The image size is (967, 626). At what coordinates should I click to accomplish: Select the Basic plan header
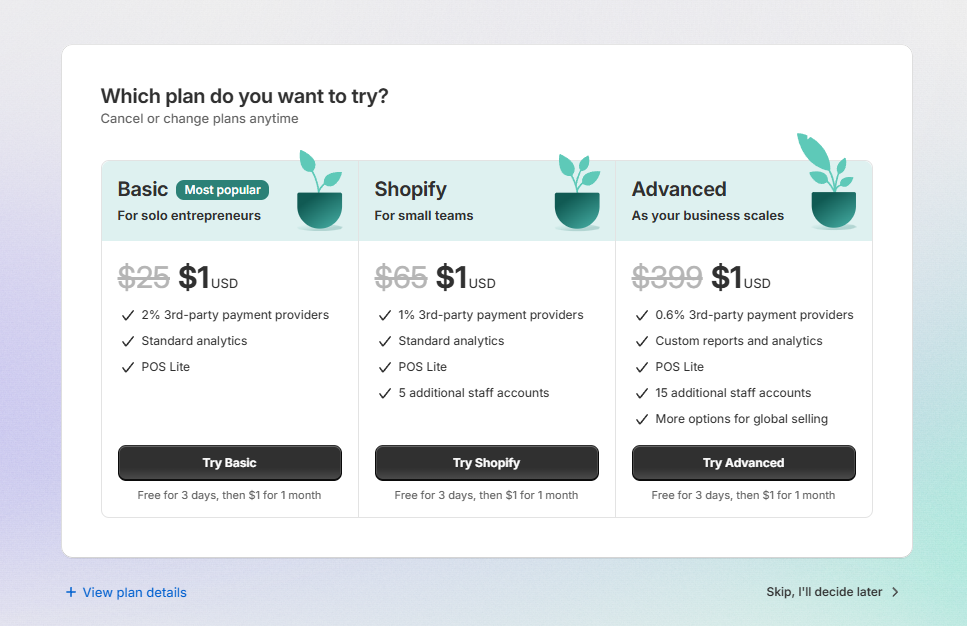pos(143,190)
